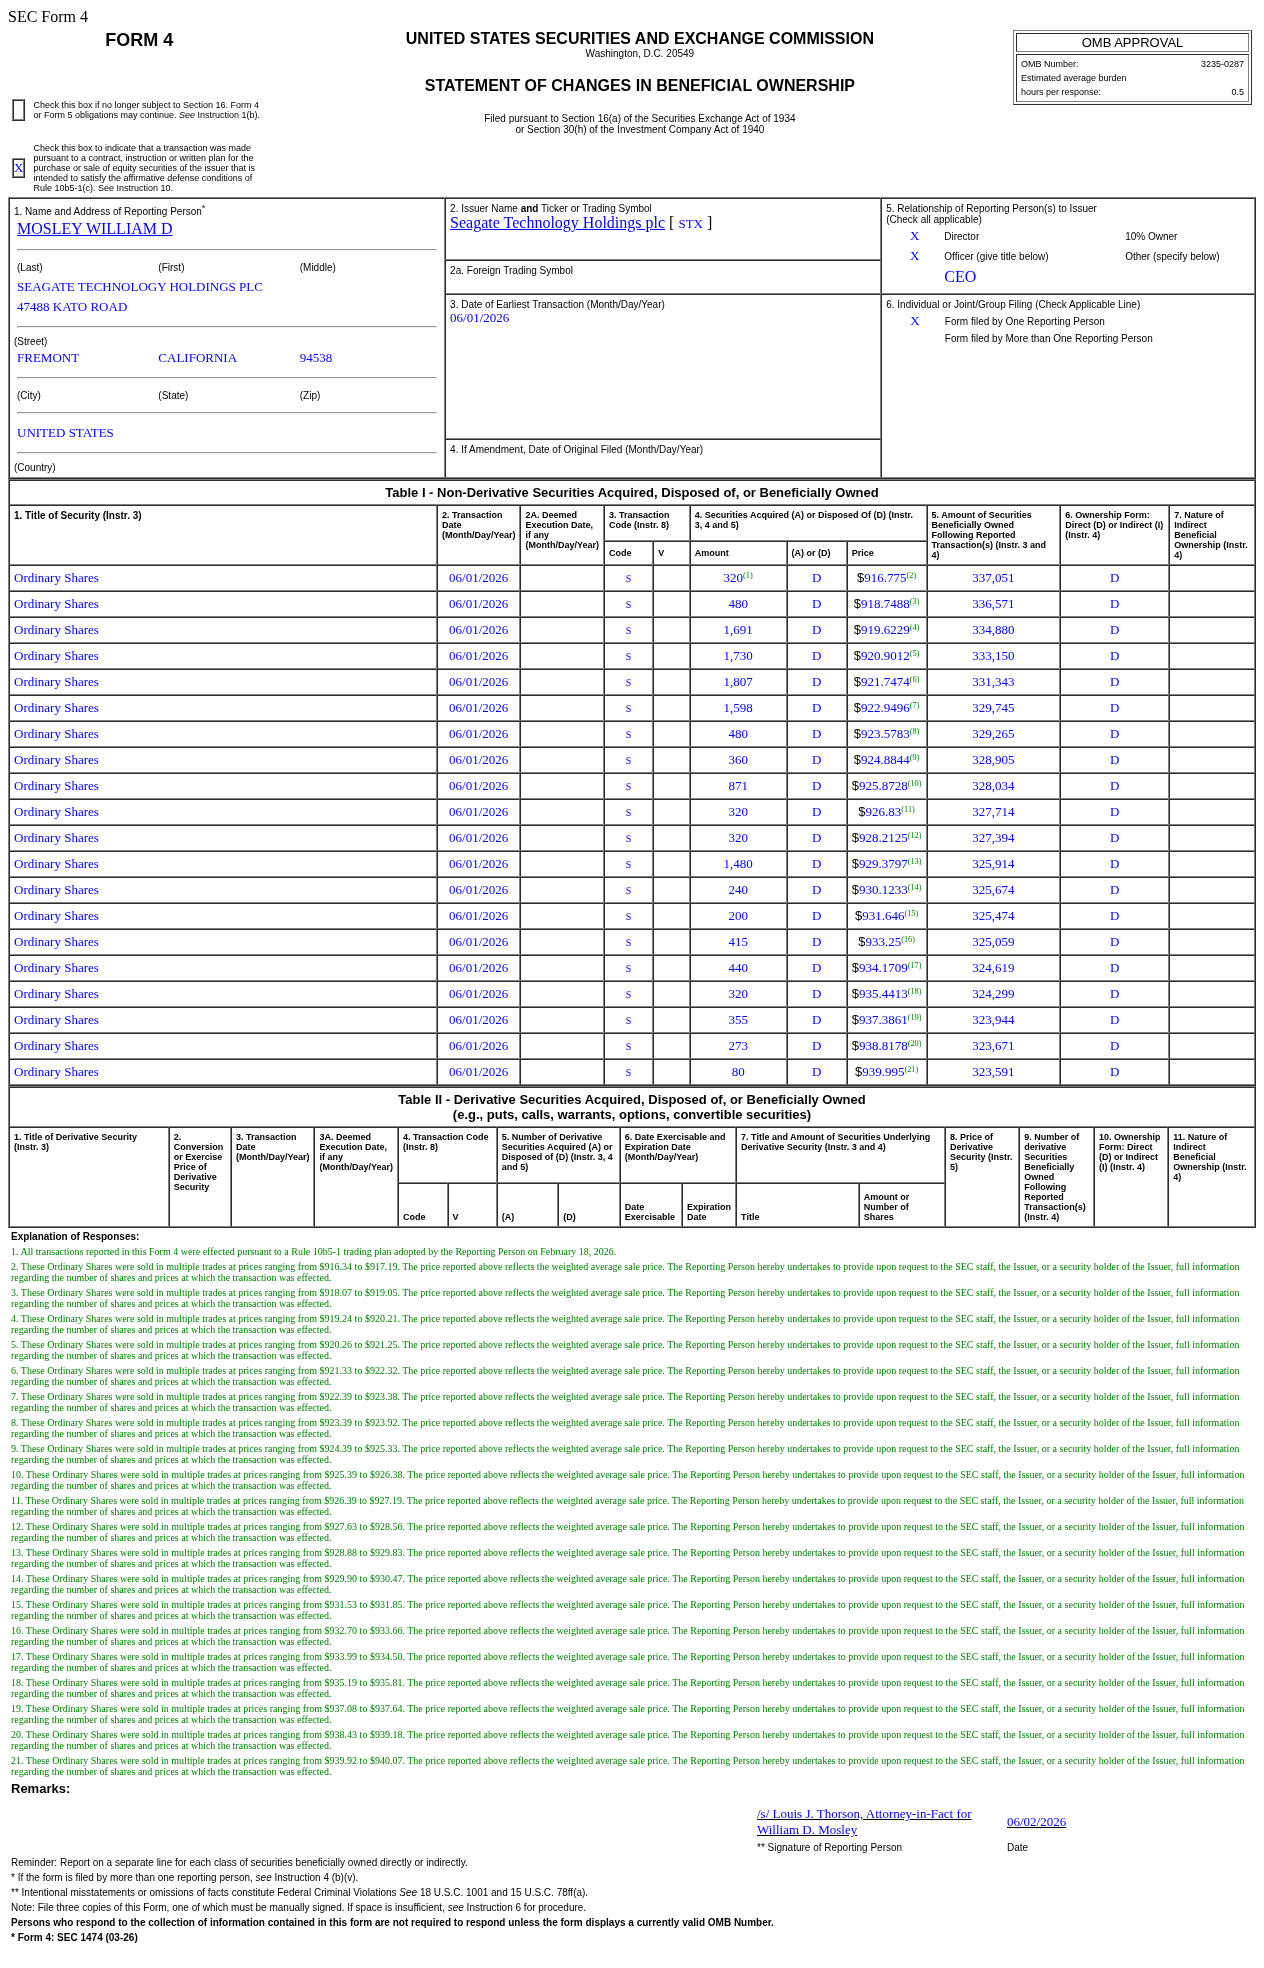Viewport: 1264px width, 1968px height.
Task: Click the Table II derivative securities heading
Action: coord(632,1107)
